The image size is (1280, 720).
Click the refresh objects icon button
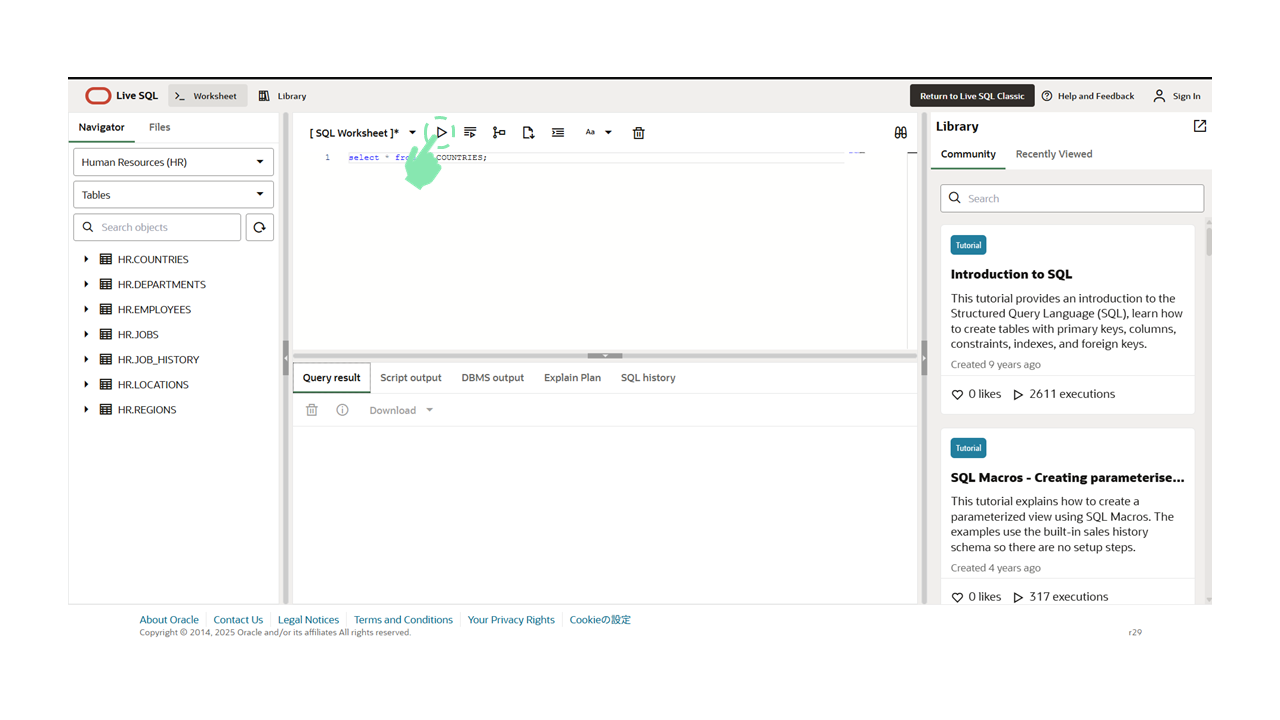260,227
